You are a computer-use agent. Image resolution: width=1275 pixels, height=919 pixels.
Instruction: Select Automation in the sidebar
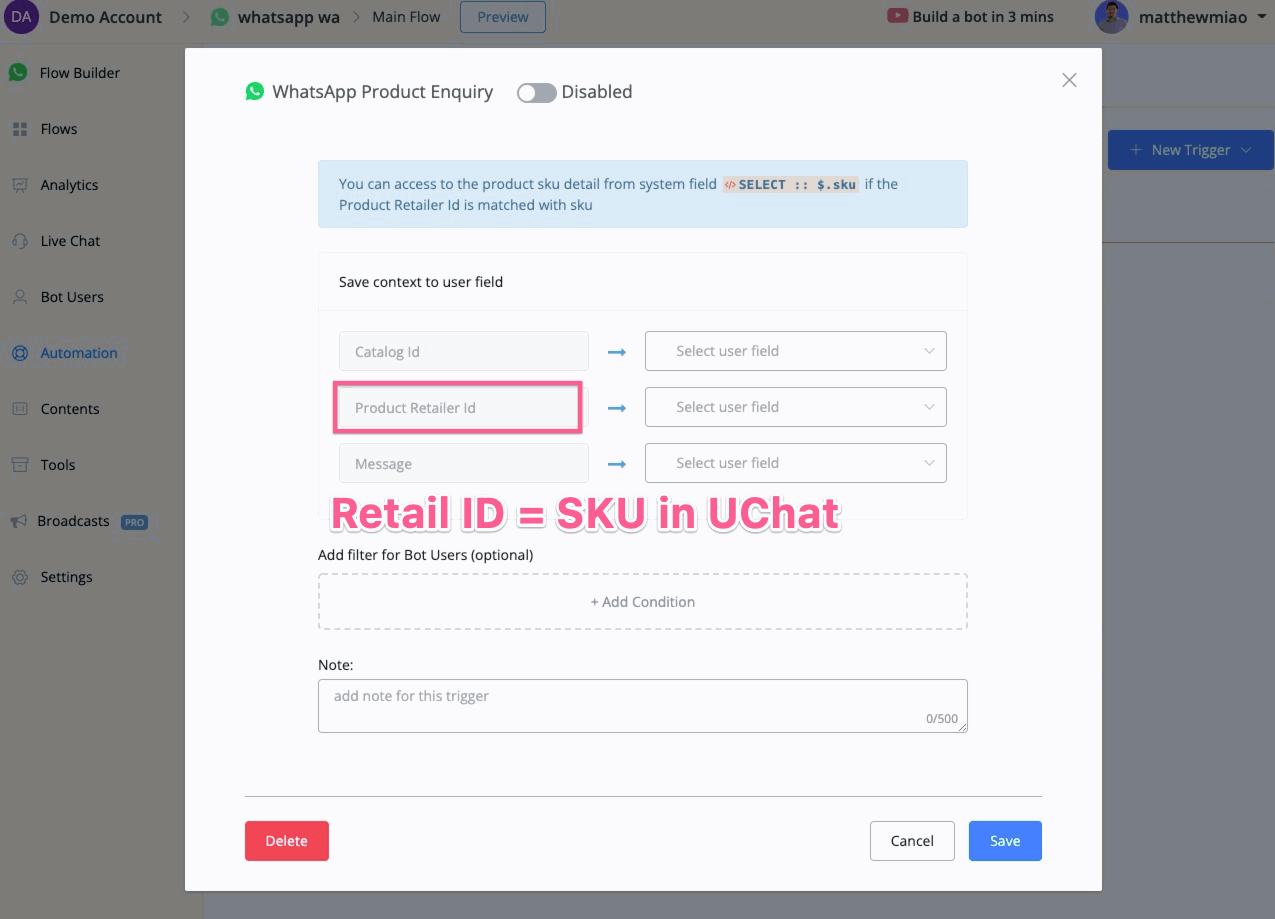click(79, 353)
